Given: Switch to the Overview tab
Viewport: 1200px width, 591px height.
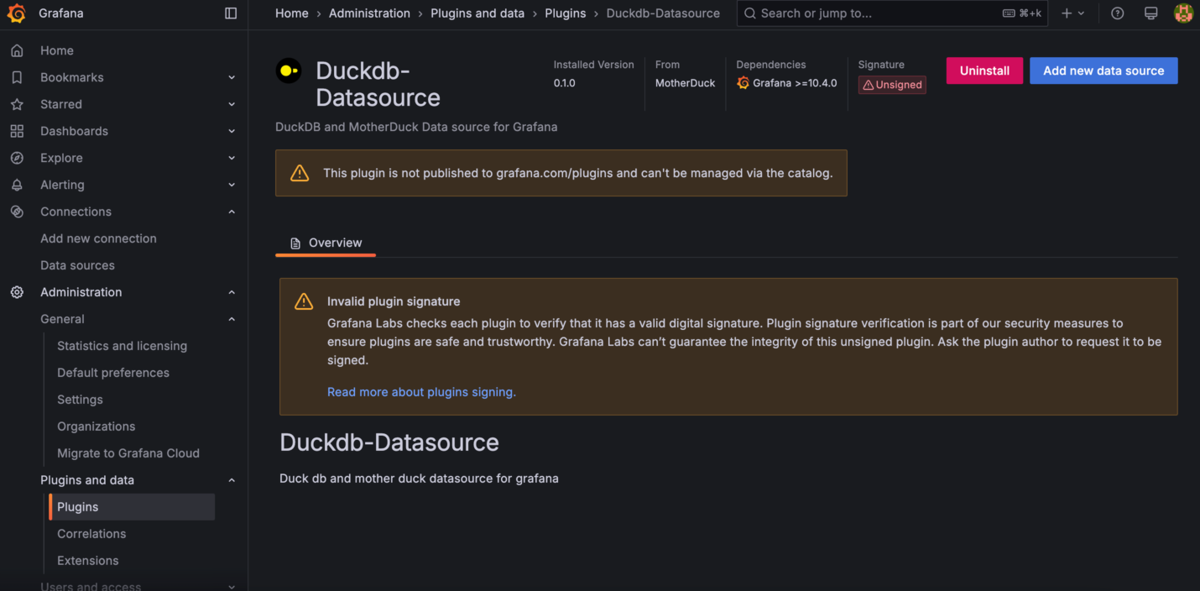Looking at the screenshot, I should click(326, 243).
